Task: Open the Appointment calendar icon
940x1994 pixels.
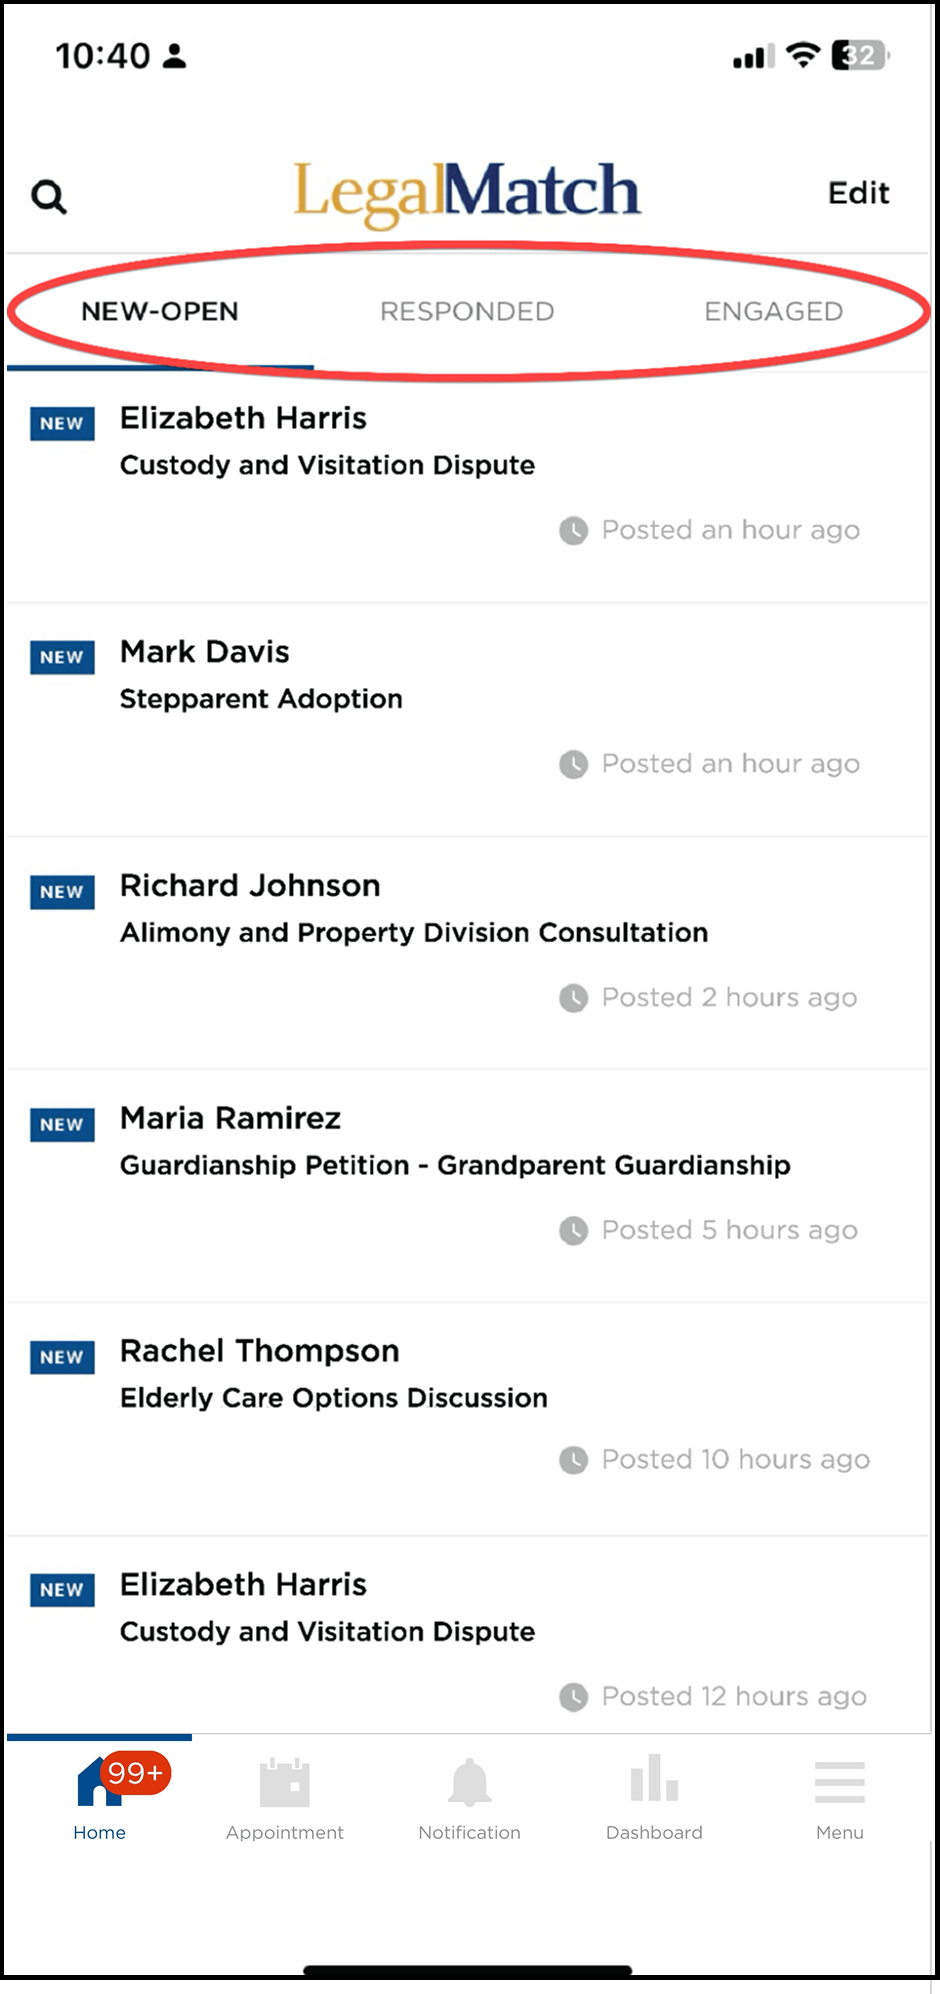Action: (284, 1783)
